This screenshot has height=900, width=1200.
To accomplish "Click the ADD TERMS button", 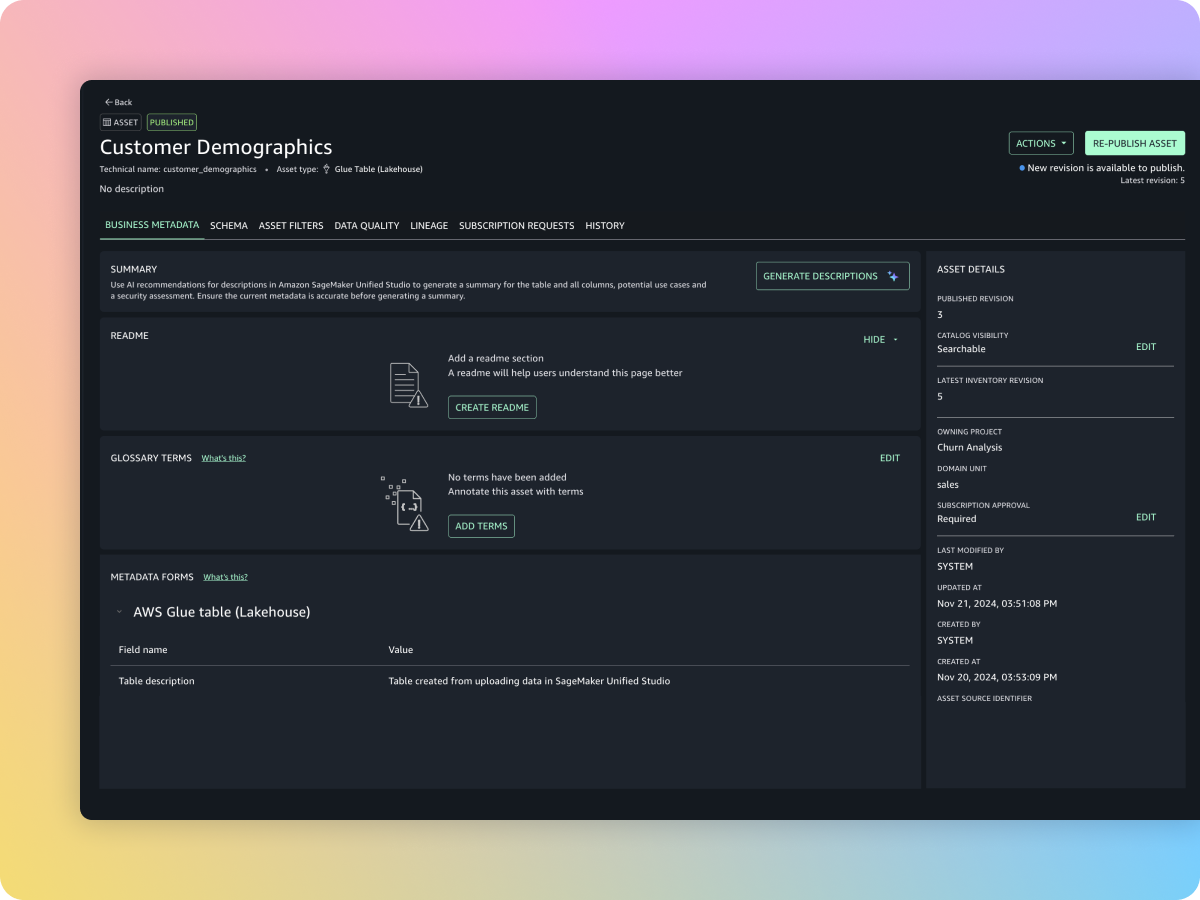I will point(481,526).
